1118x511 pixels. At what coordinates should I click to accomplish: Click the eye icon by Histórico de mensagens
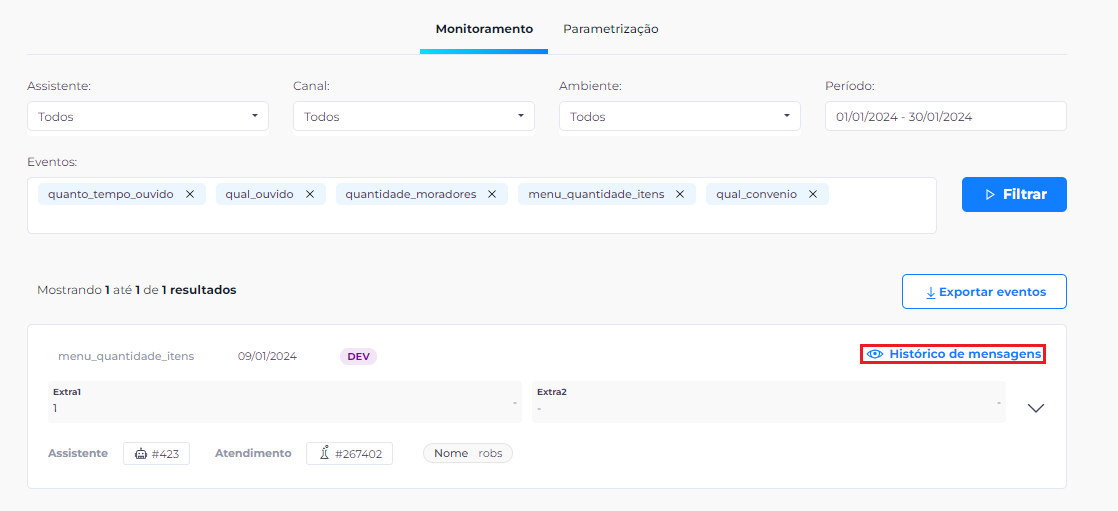pyautogui.click(x=875, y=354)
